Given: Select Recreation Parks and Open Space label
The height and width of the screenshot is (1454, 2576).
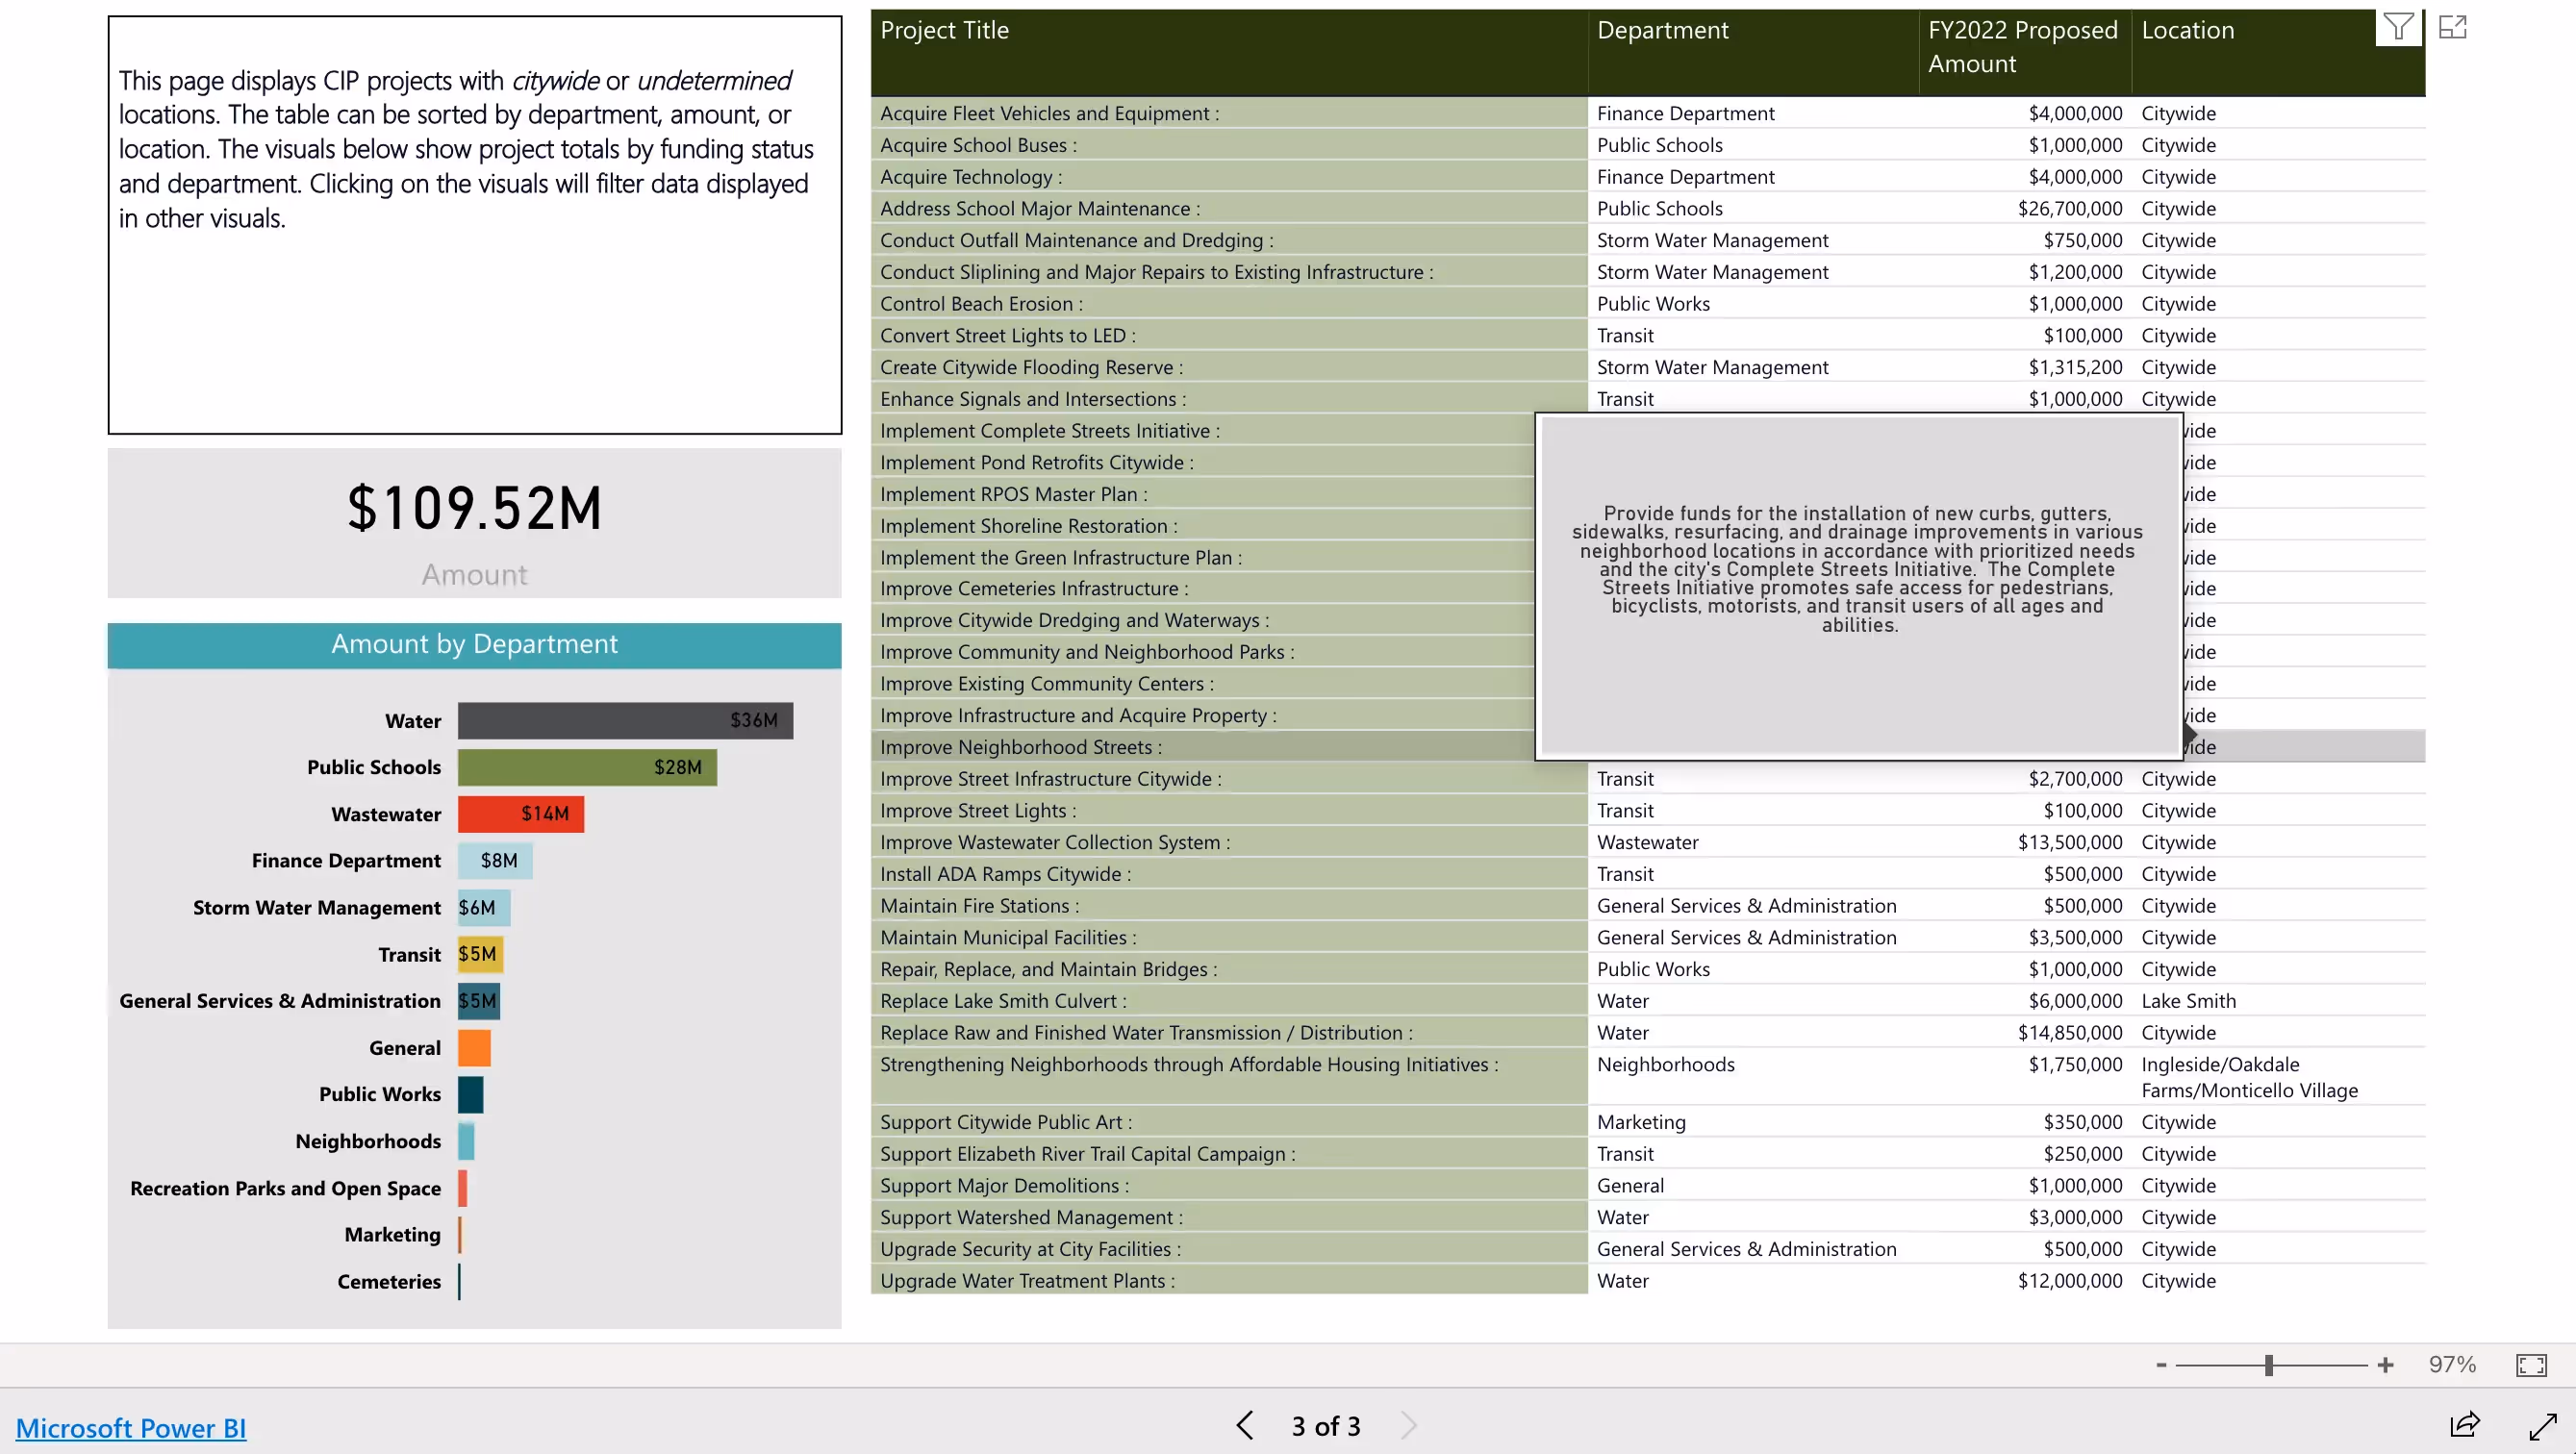Looking at the screenshot, I should pos(285,1188).
